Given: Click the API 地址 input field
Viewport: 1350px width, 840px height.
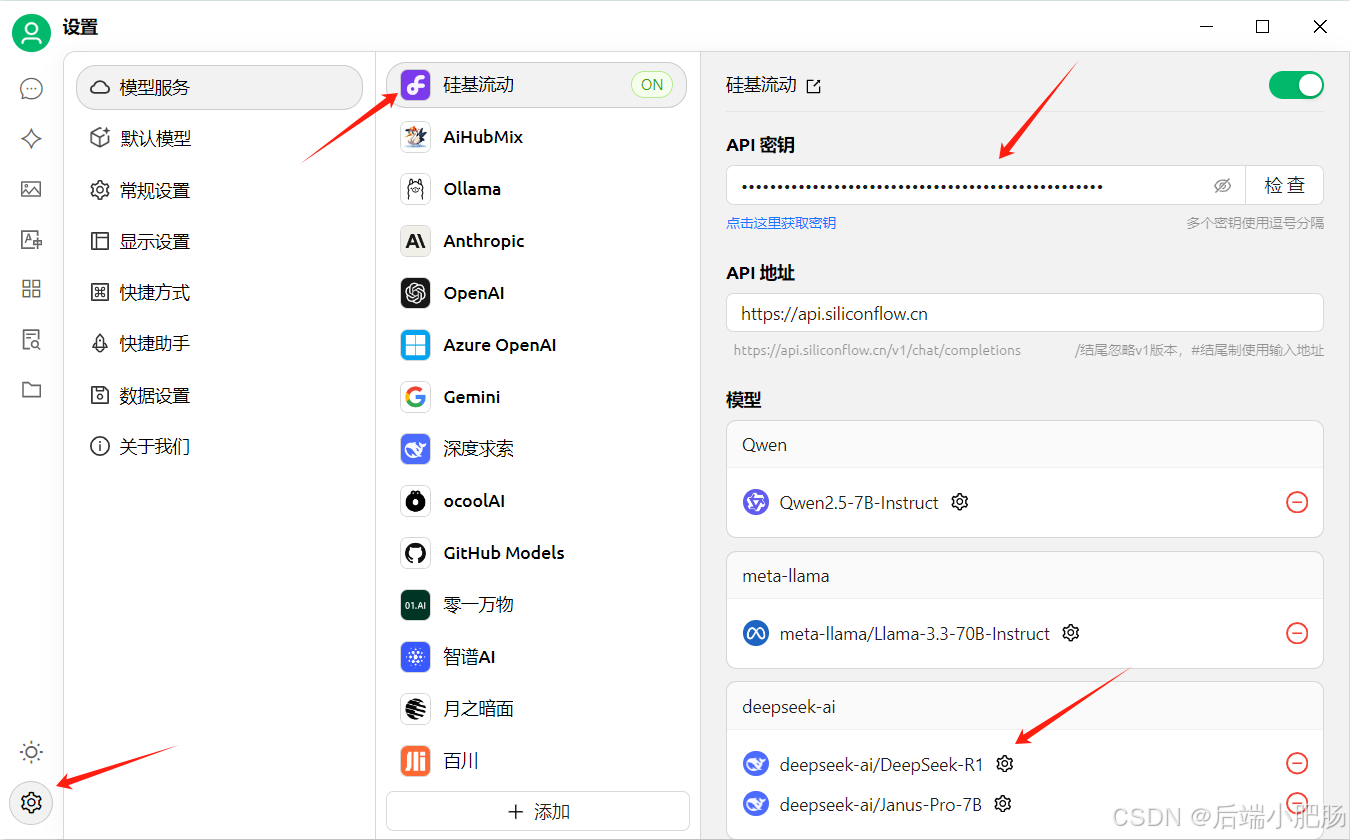Looking at the screenshot, I should pos(1024,313).
